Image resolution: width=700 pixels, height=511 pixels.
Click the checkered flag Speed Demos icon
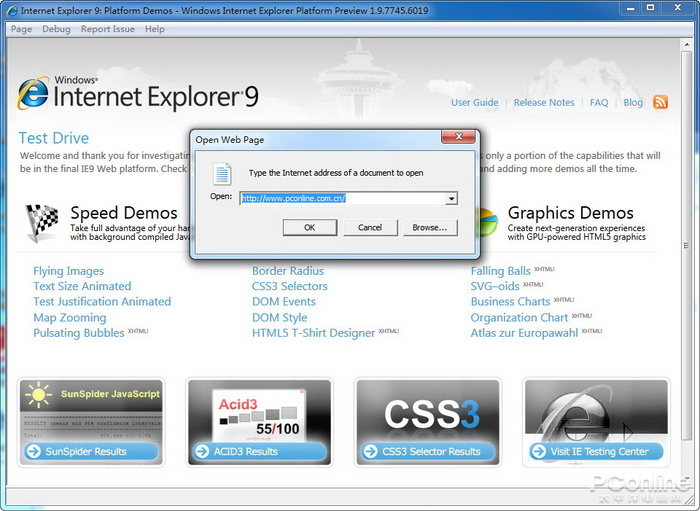[x=42, y=223]
